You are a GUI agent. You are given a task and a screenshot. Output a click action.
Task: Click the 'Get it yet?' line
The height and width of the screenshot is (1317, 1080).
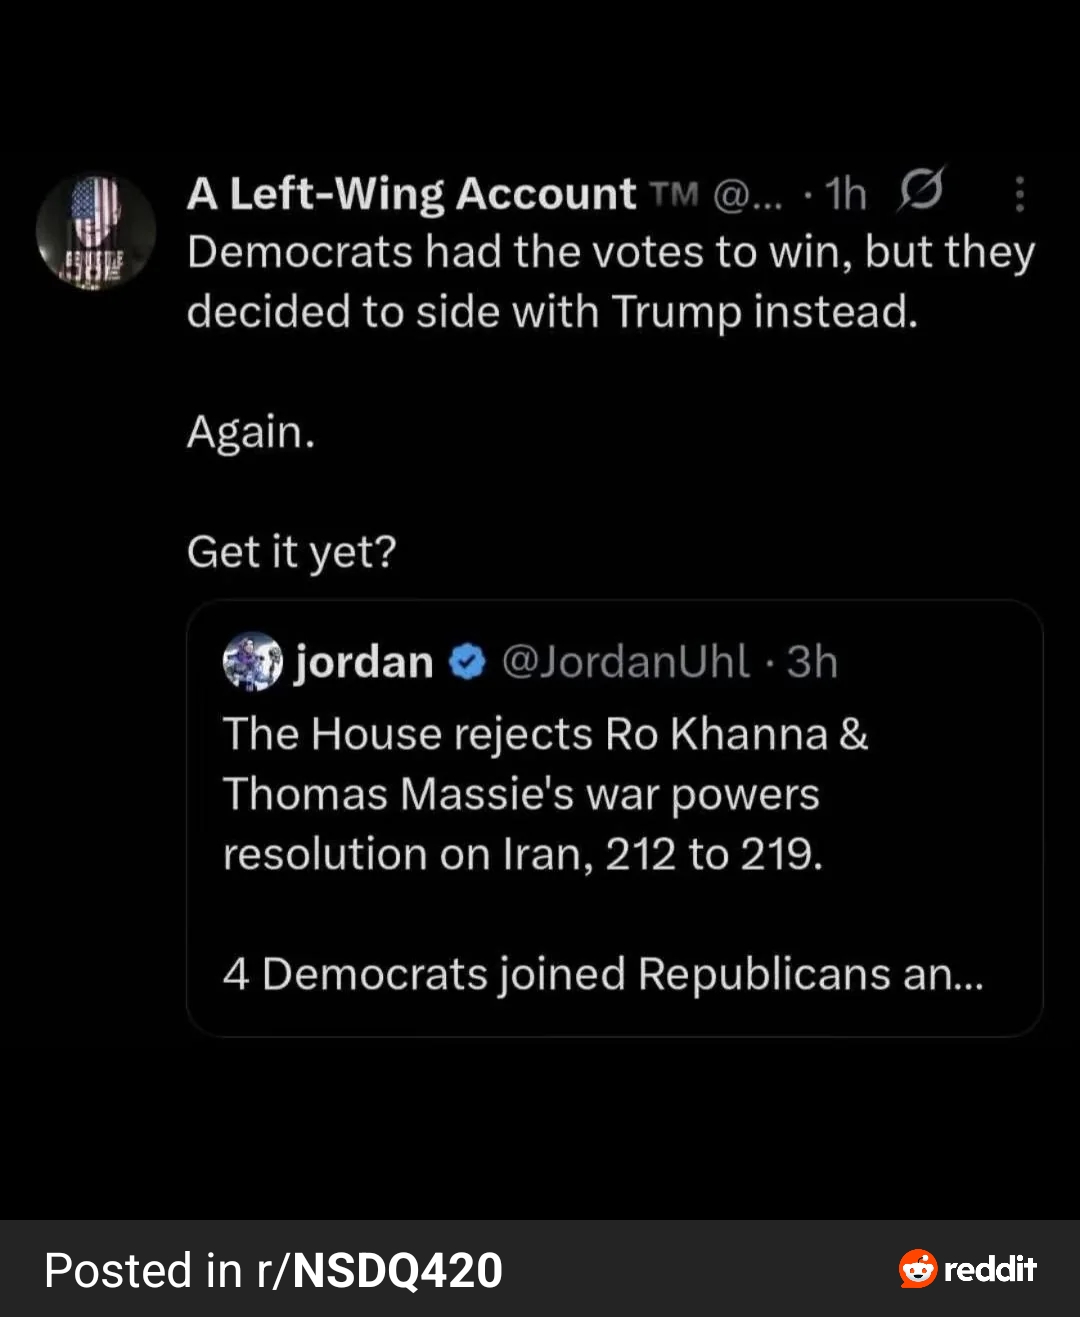coord(292,552)
